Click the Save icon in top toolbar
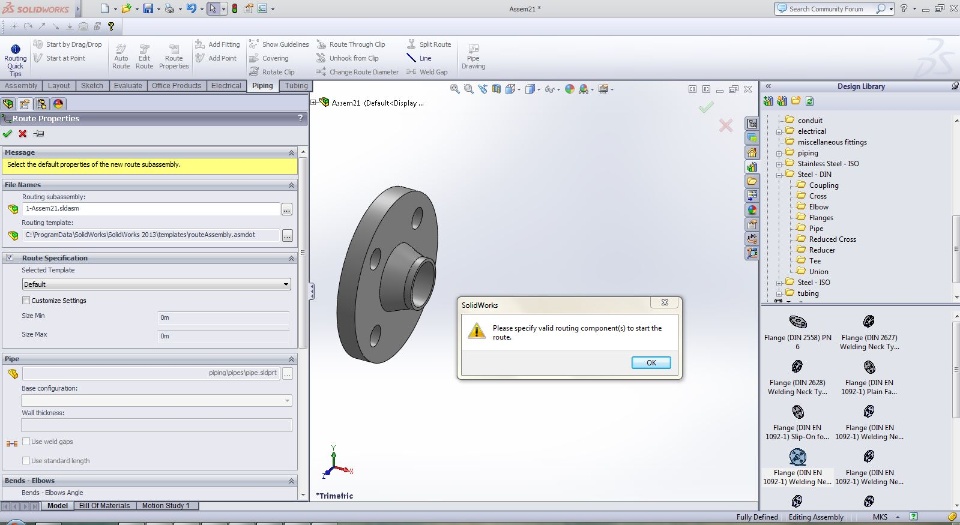This screenshot has width=960, height=525. tap(148, 9)
